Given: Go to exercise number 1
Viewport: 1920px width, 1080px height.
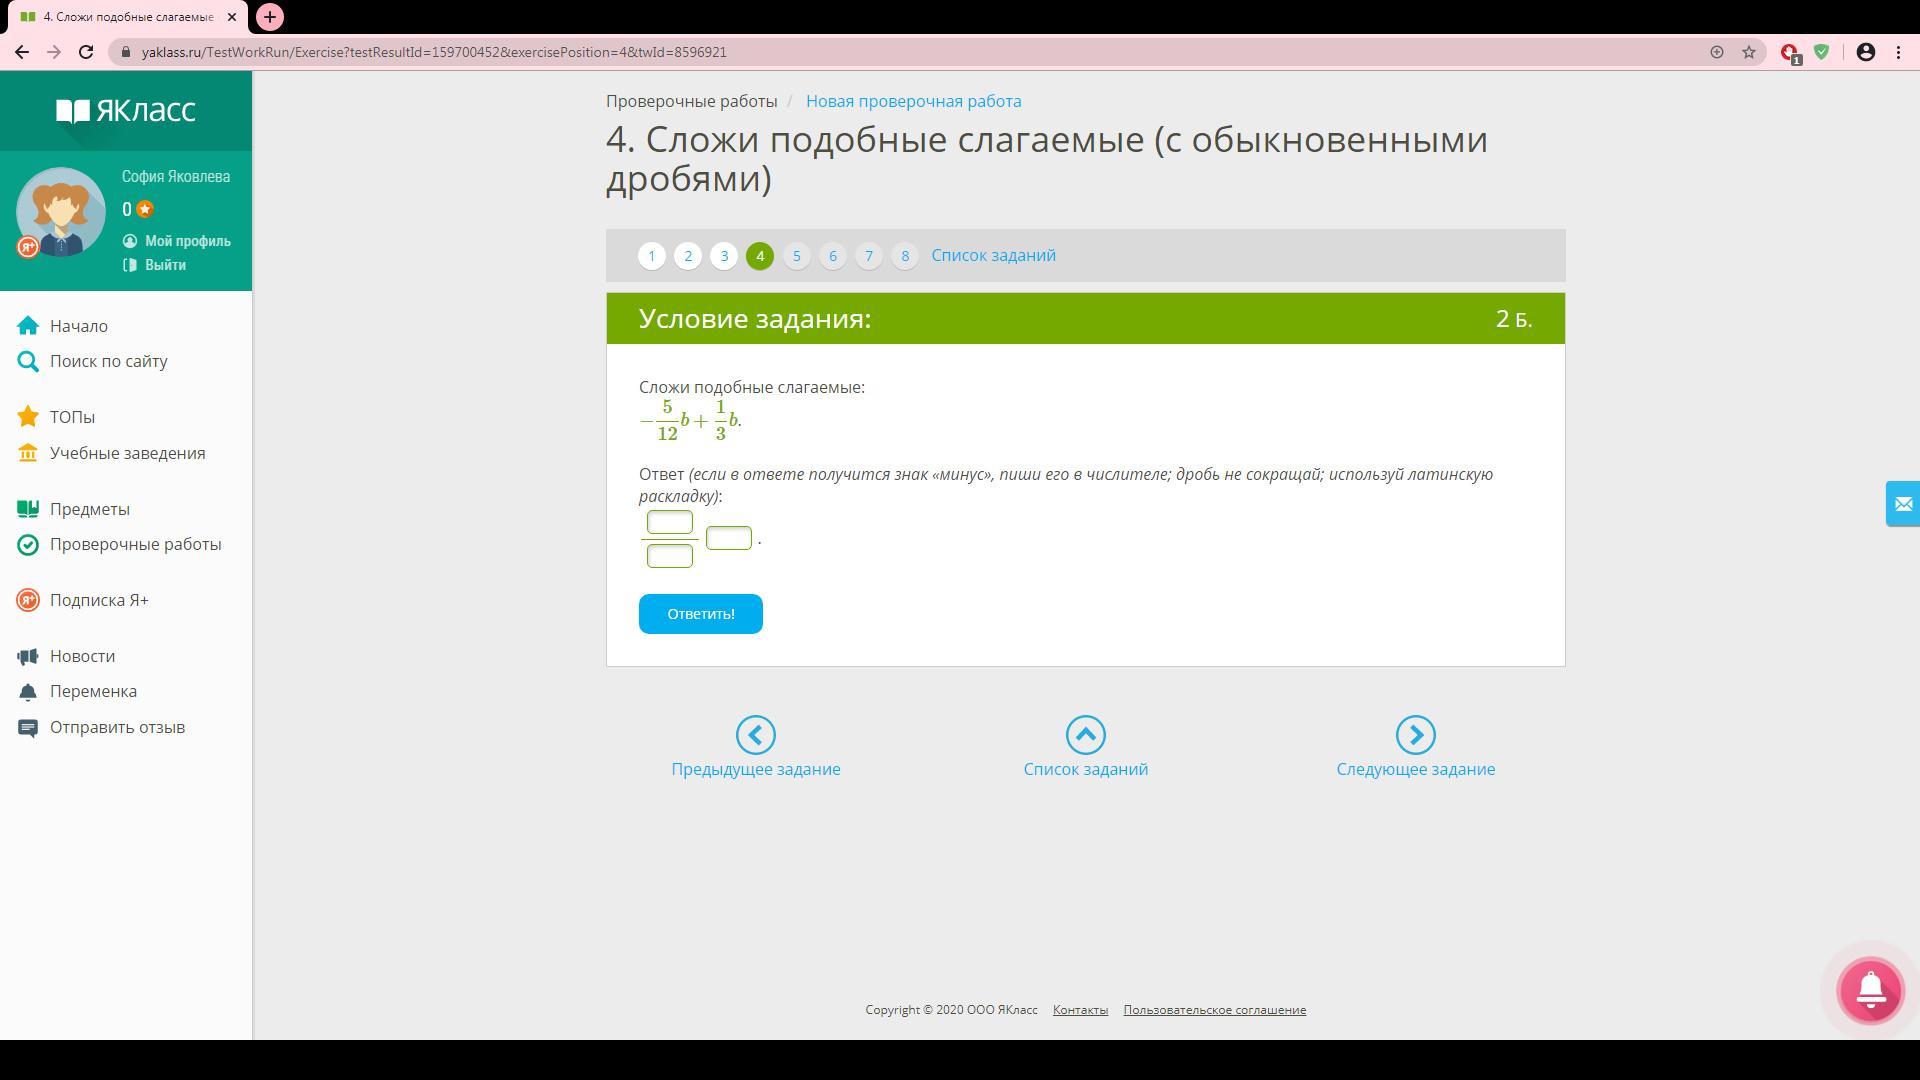Looking at the screenshot, I should coord(651,256).
